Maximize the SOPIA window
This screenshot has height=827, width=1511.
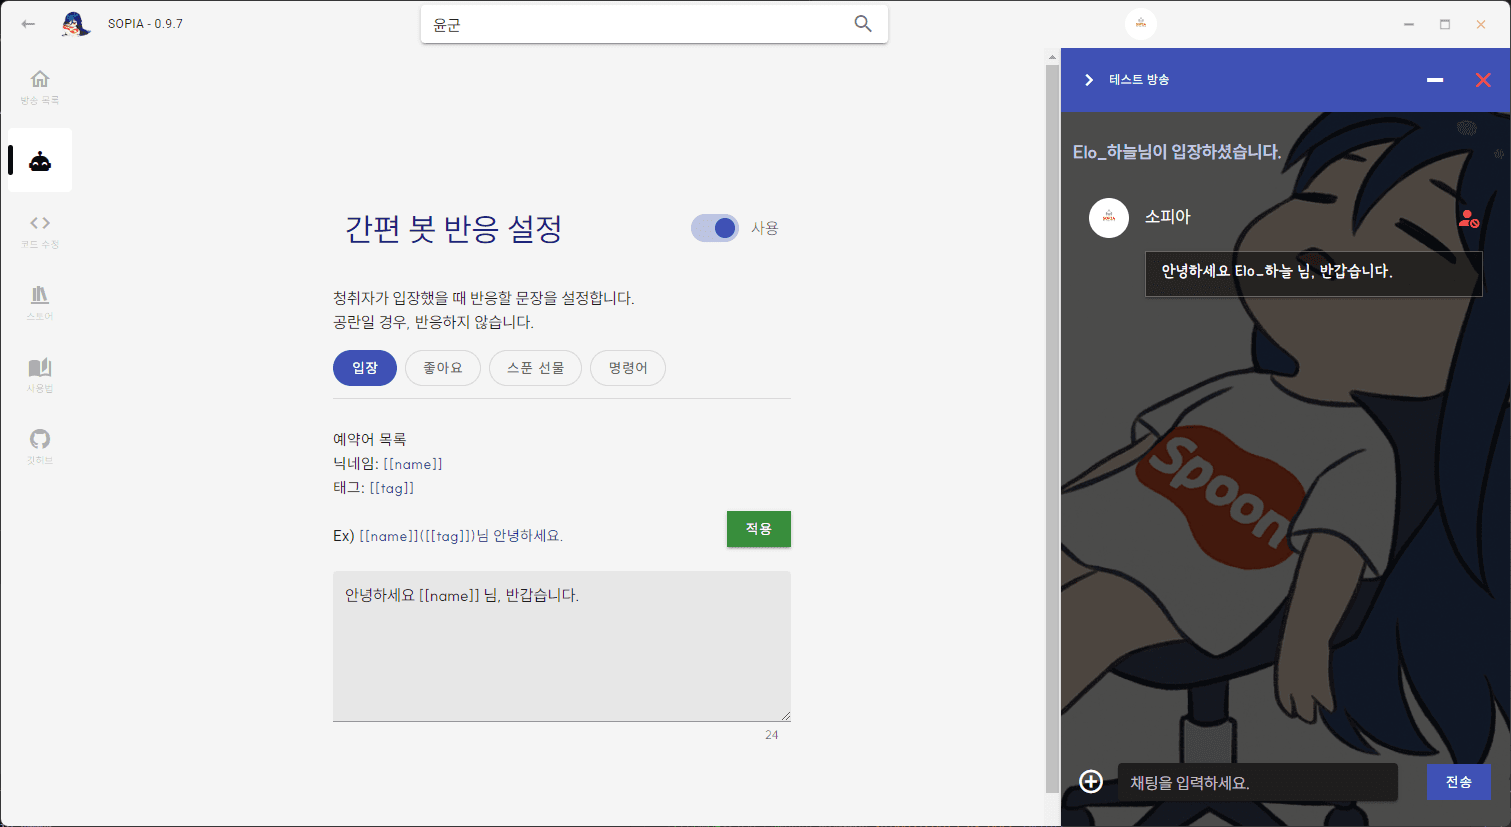tap(1445, 24)
